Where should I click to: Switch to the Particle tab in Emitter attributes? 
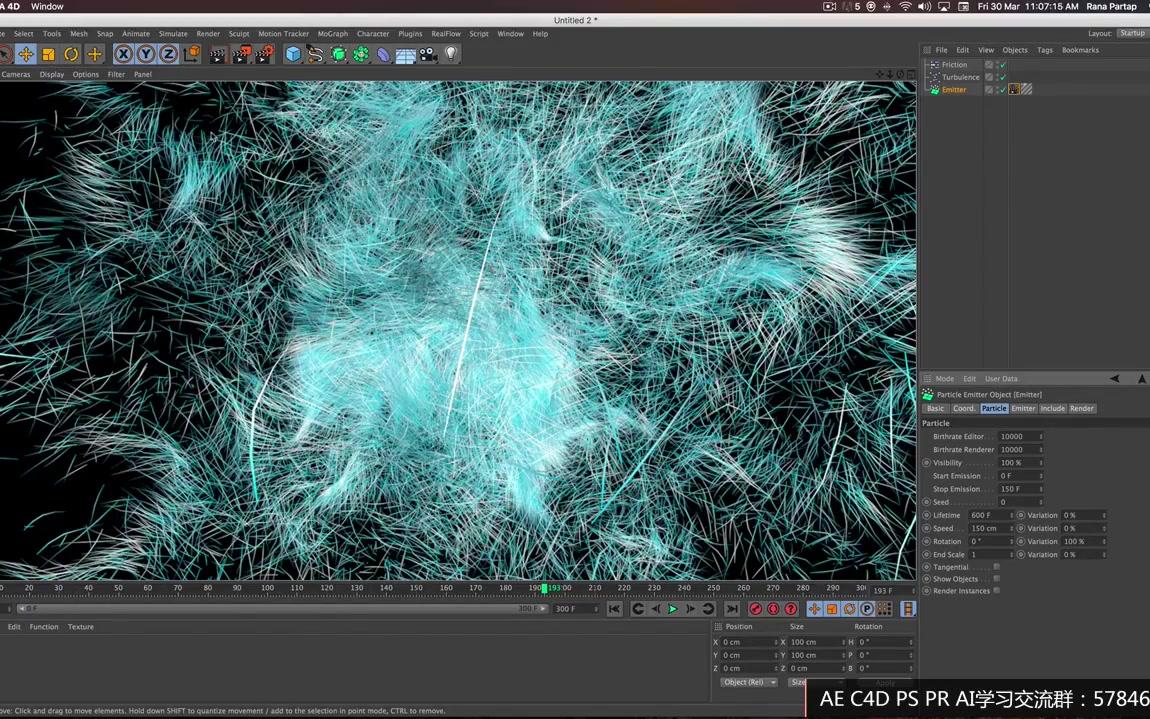[x=995, y=408]
